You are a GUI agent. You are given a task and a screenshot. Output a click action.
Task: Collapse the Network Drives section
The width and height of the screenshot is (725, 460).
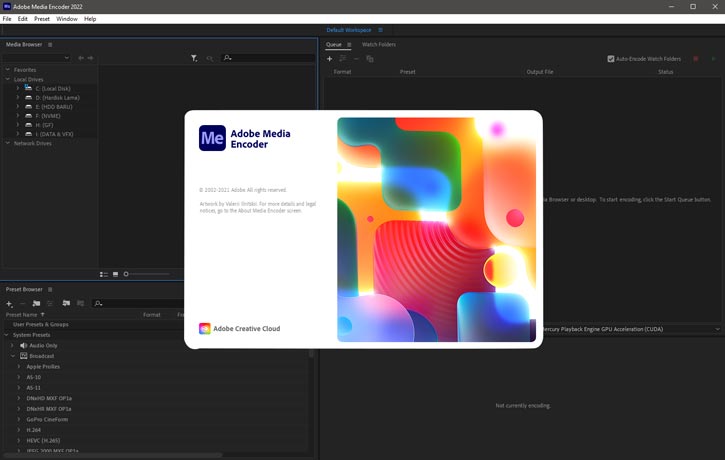click(8, 143)
